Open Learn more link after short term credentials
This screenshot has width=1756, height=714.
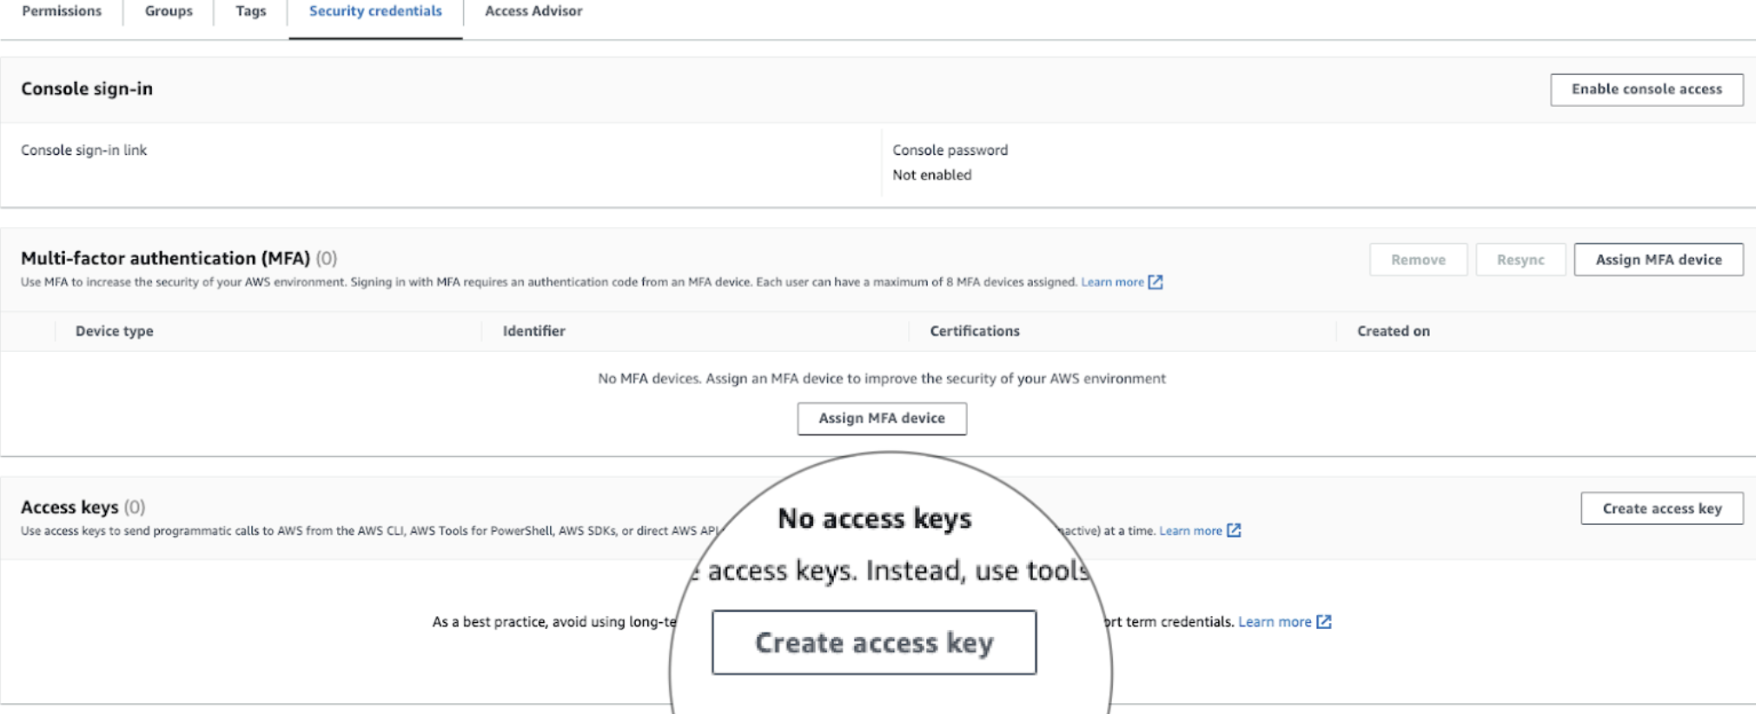1274,622
